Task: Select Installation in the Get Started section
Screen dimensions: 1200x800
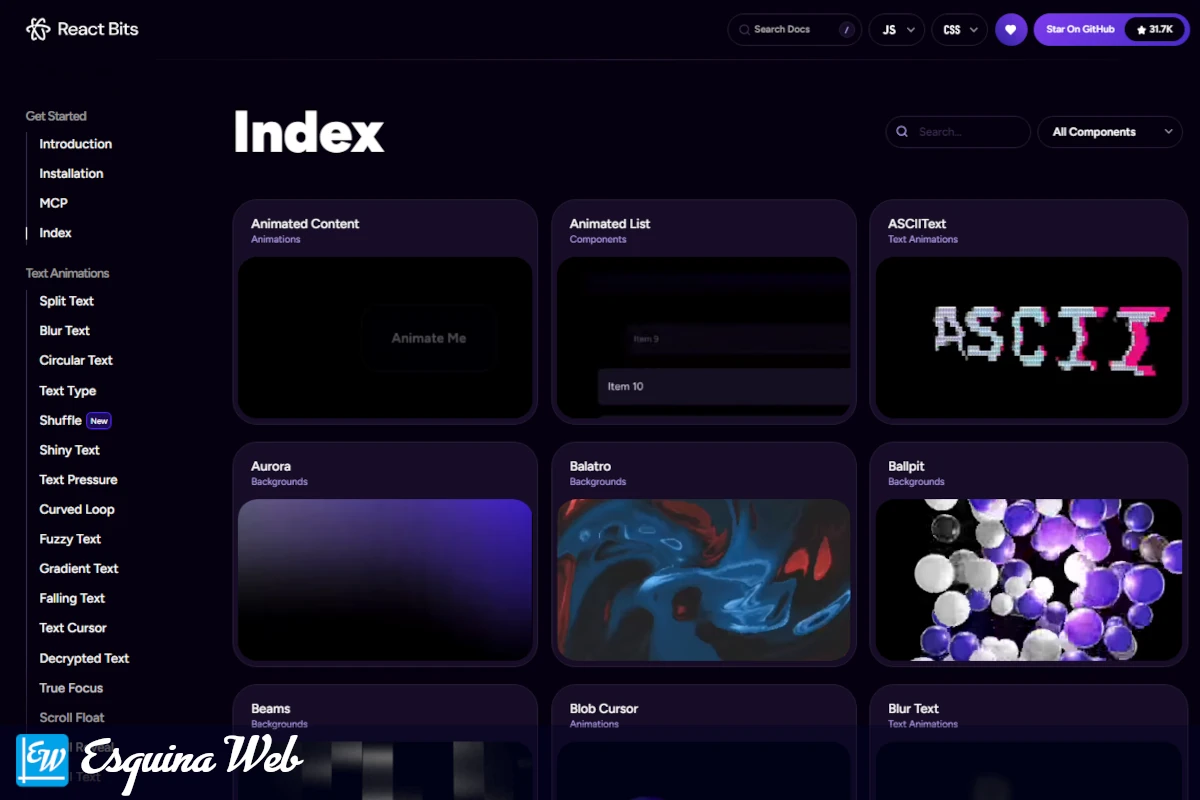Action: point(71,173)
